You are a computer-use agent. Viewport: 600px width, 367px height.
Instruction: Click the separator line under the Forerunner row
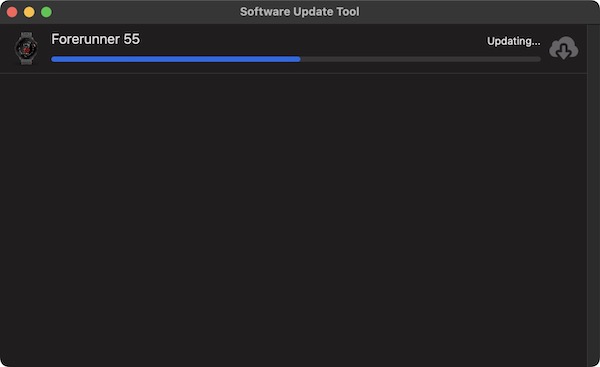tap(293, 73)
